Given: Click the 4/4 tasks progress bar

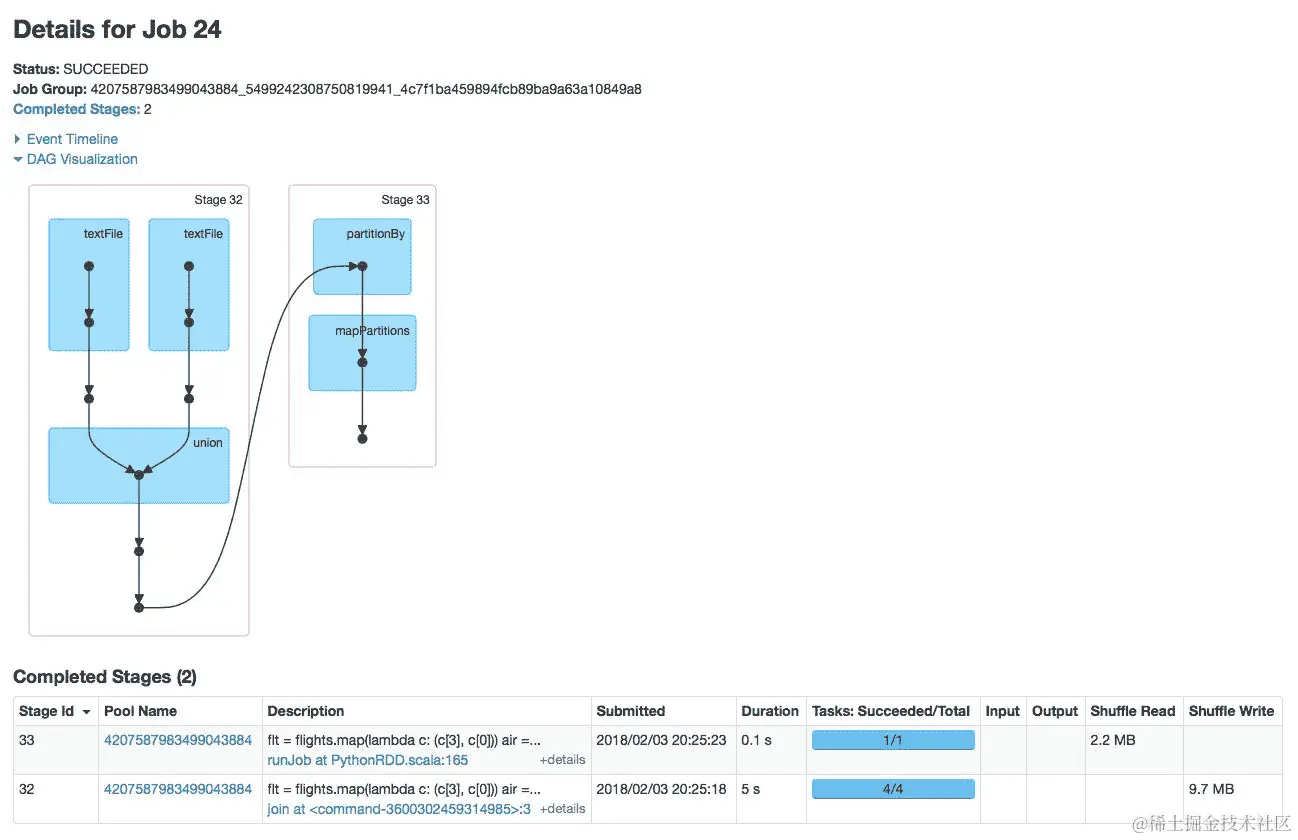Looking at the screenshot, I should [x=893, y=789].
